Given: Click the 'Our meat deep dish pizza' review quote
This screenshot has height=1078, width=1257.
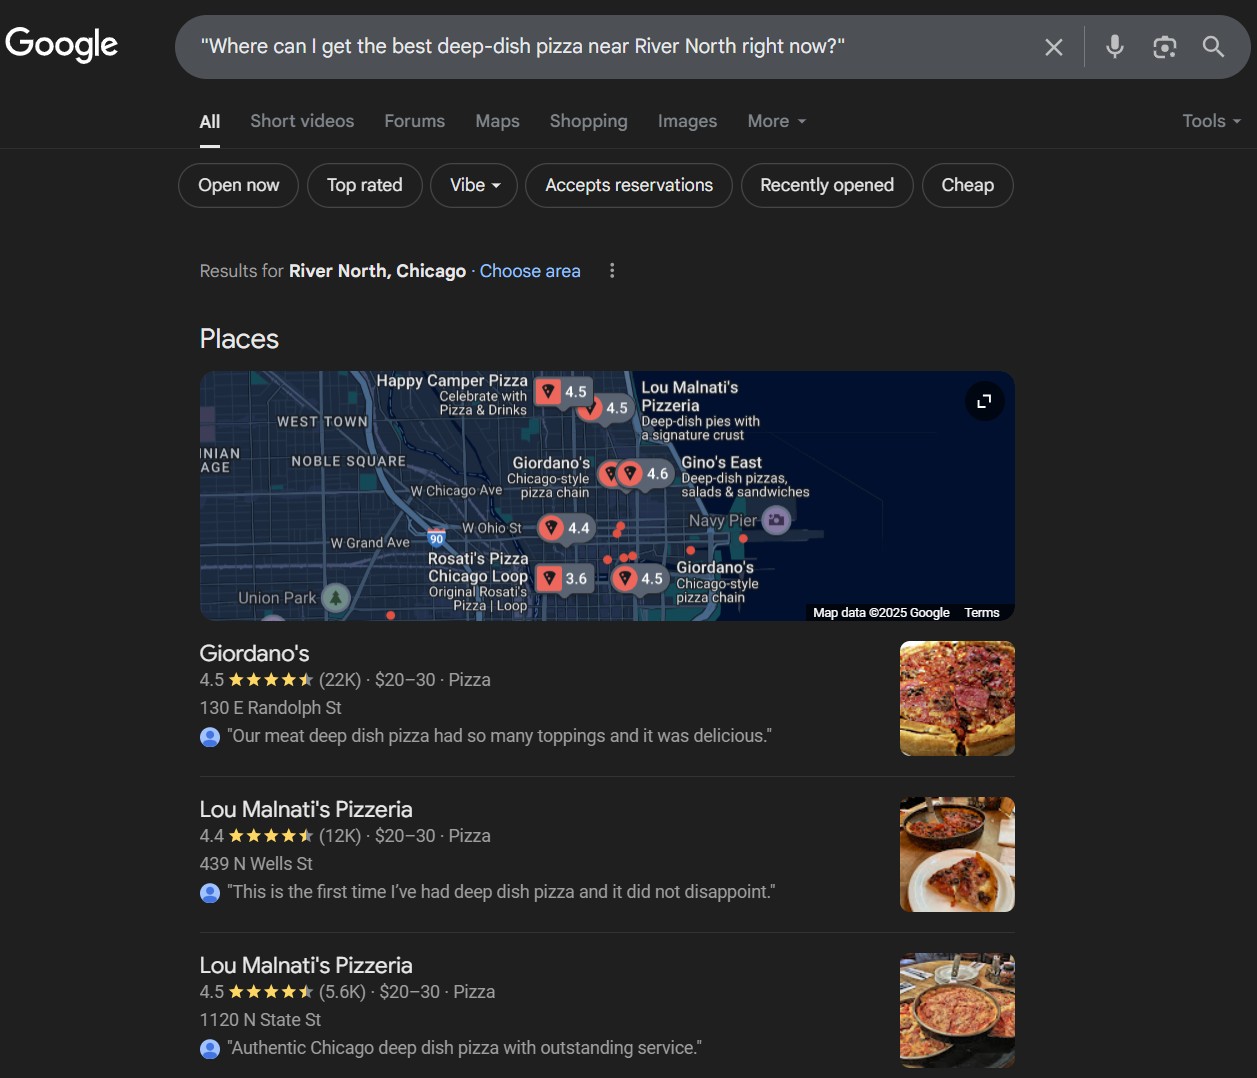Looking at the screenshot, I should [500, 736].
